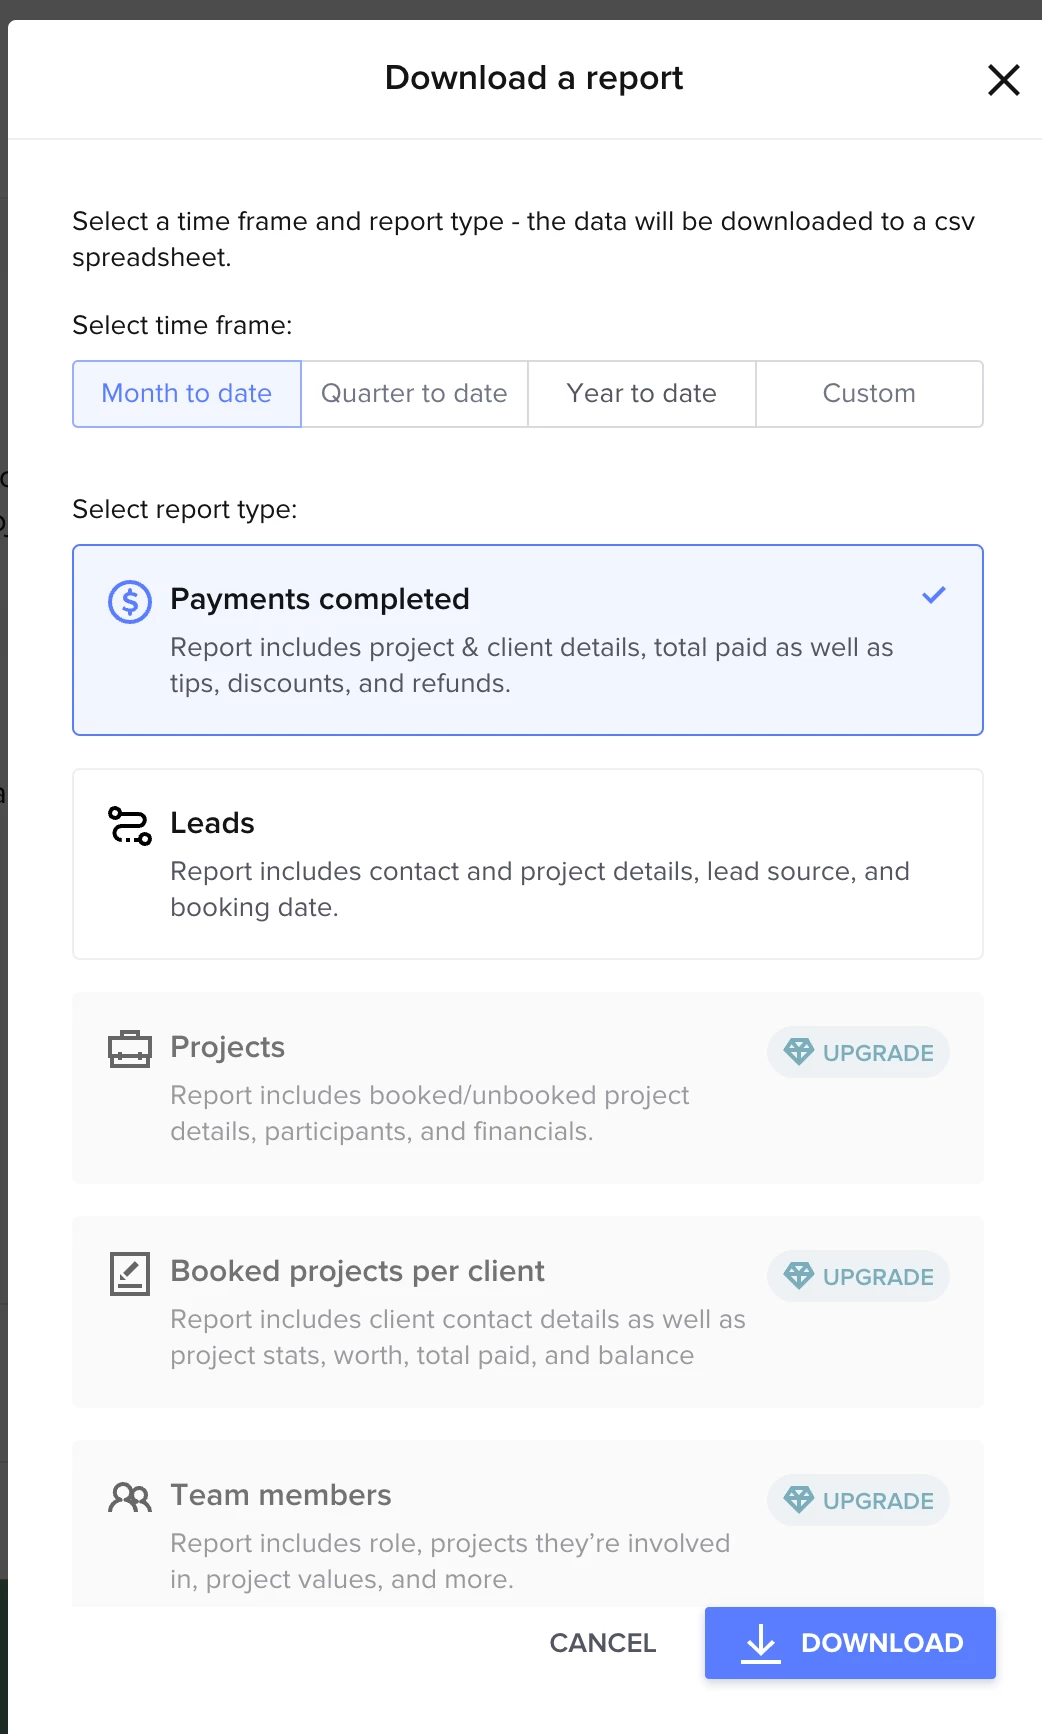
Task: Pick the Custom time frame option
Action: click(x=869, y=394)
